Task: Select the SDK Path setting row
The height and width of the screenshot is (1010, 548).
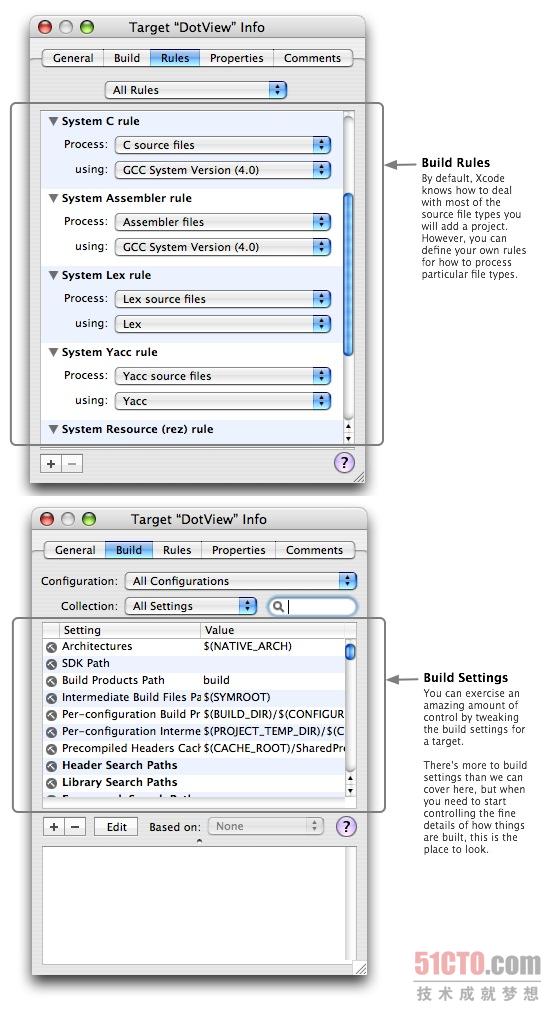Action: 194,663
